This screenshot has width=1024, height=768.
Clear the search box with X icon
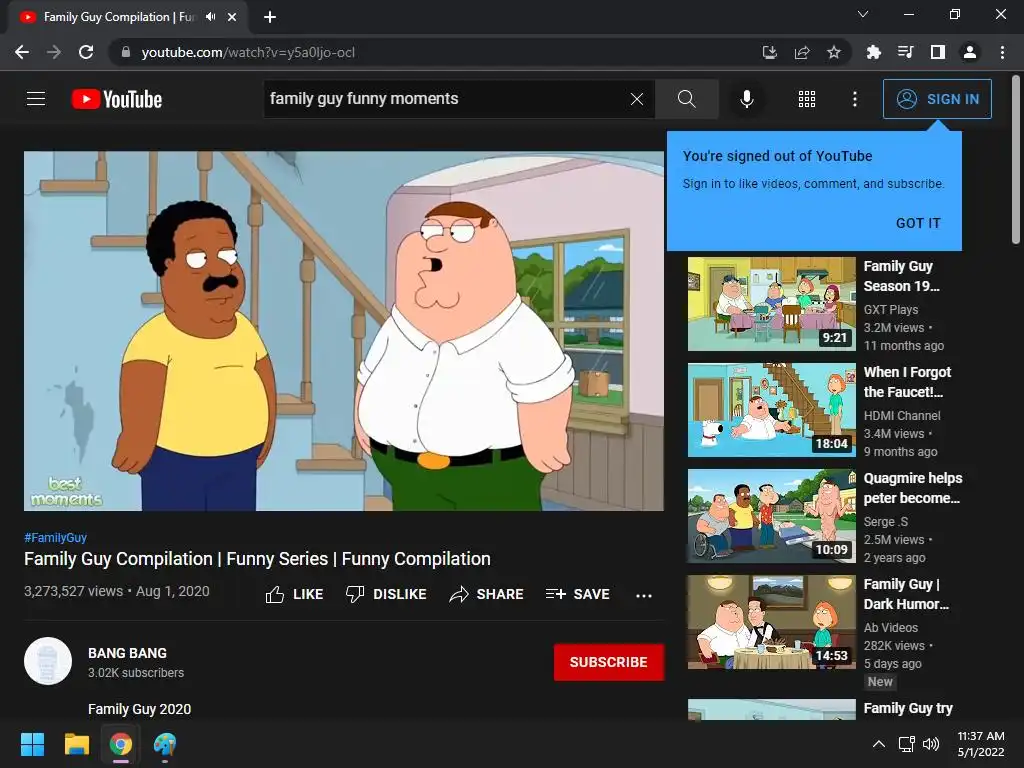pos(637,99)
